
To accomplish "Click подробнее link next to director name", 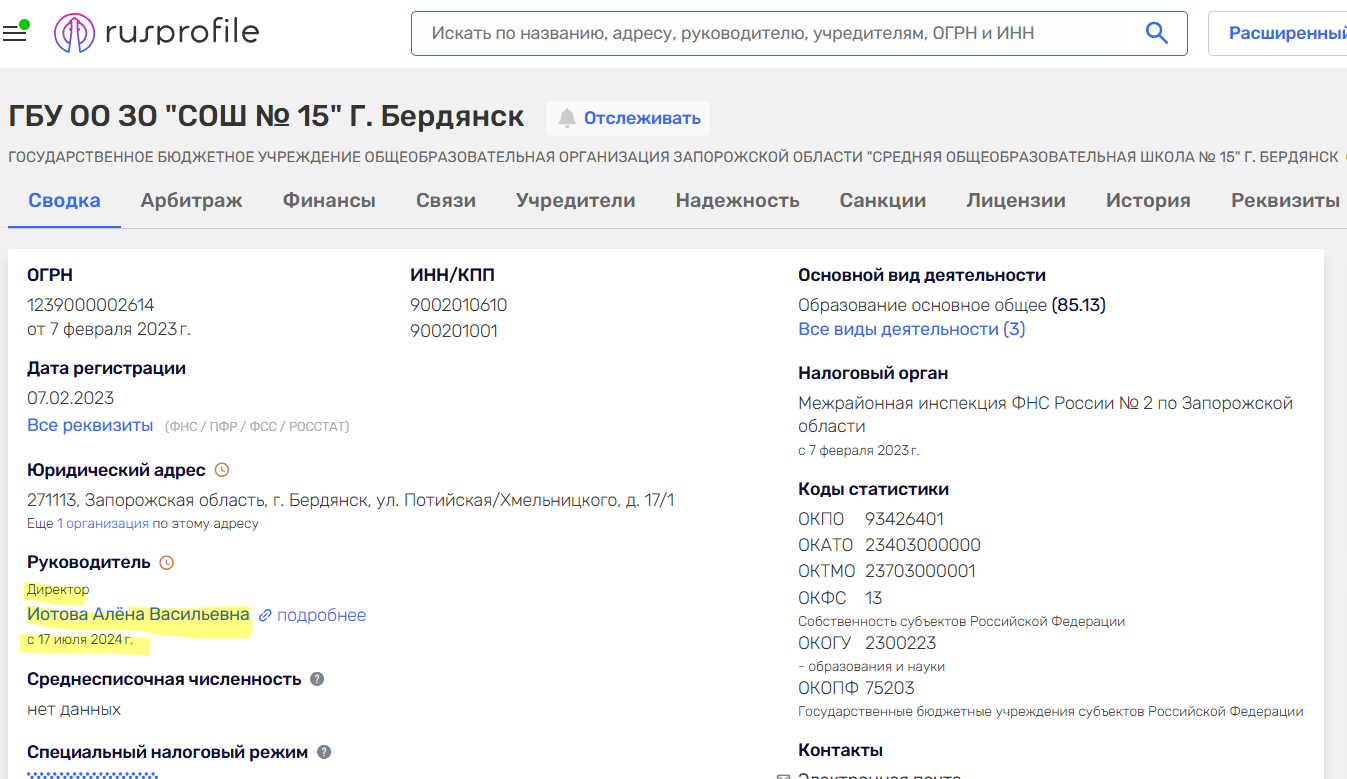I will 321,615.
